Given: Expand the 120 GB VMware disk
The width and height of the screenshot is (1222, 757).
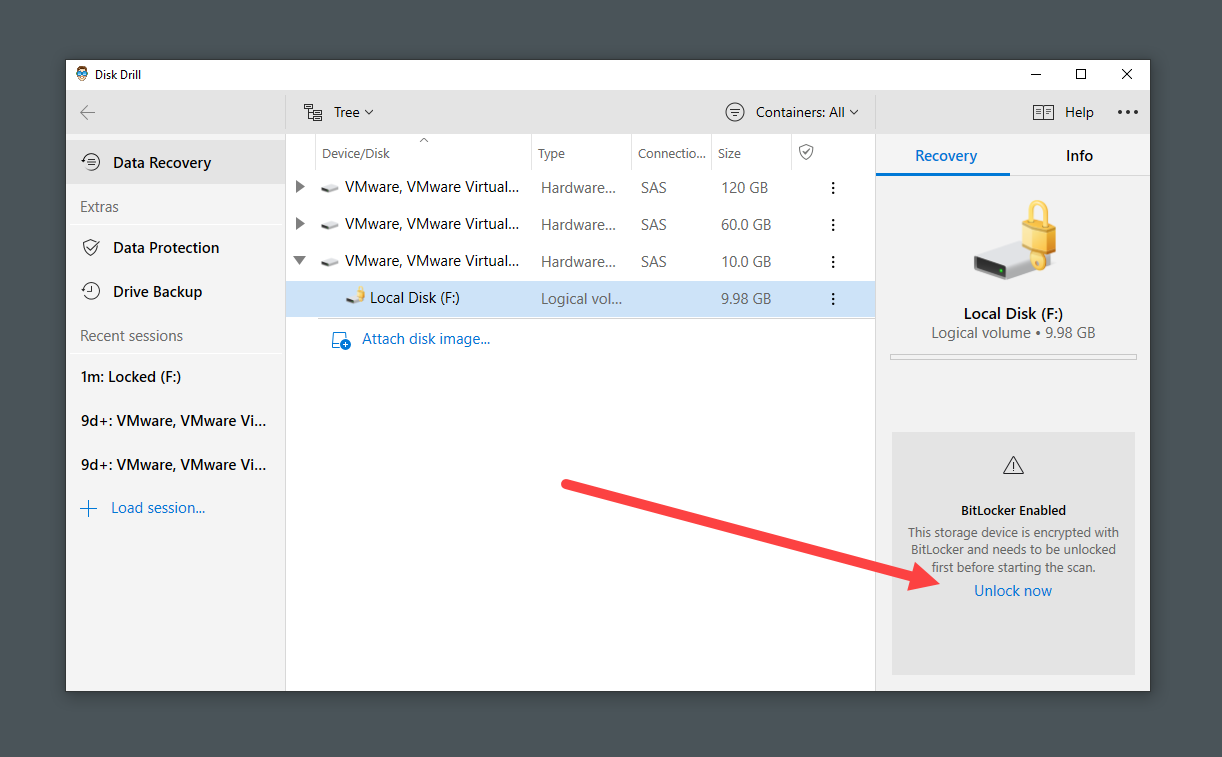Looking at the screenshot, I should [x=300, y=187].
